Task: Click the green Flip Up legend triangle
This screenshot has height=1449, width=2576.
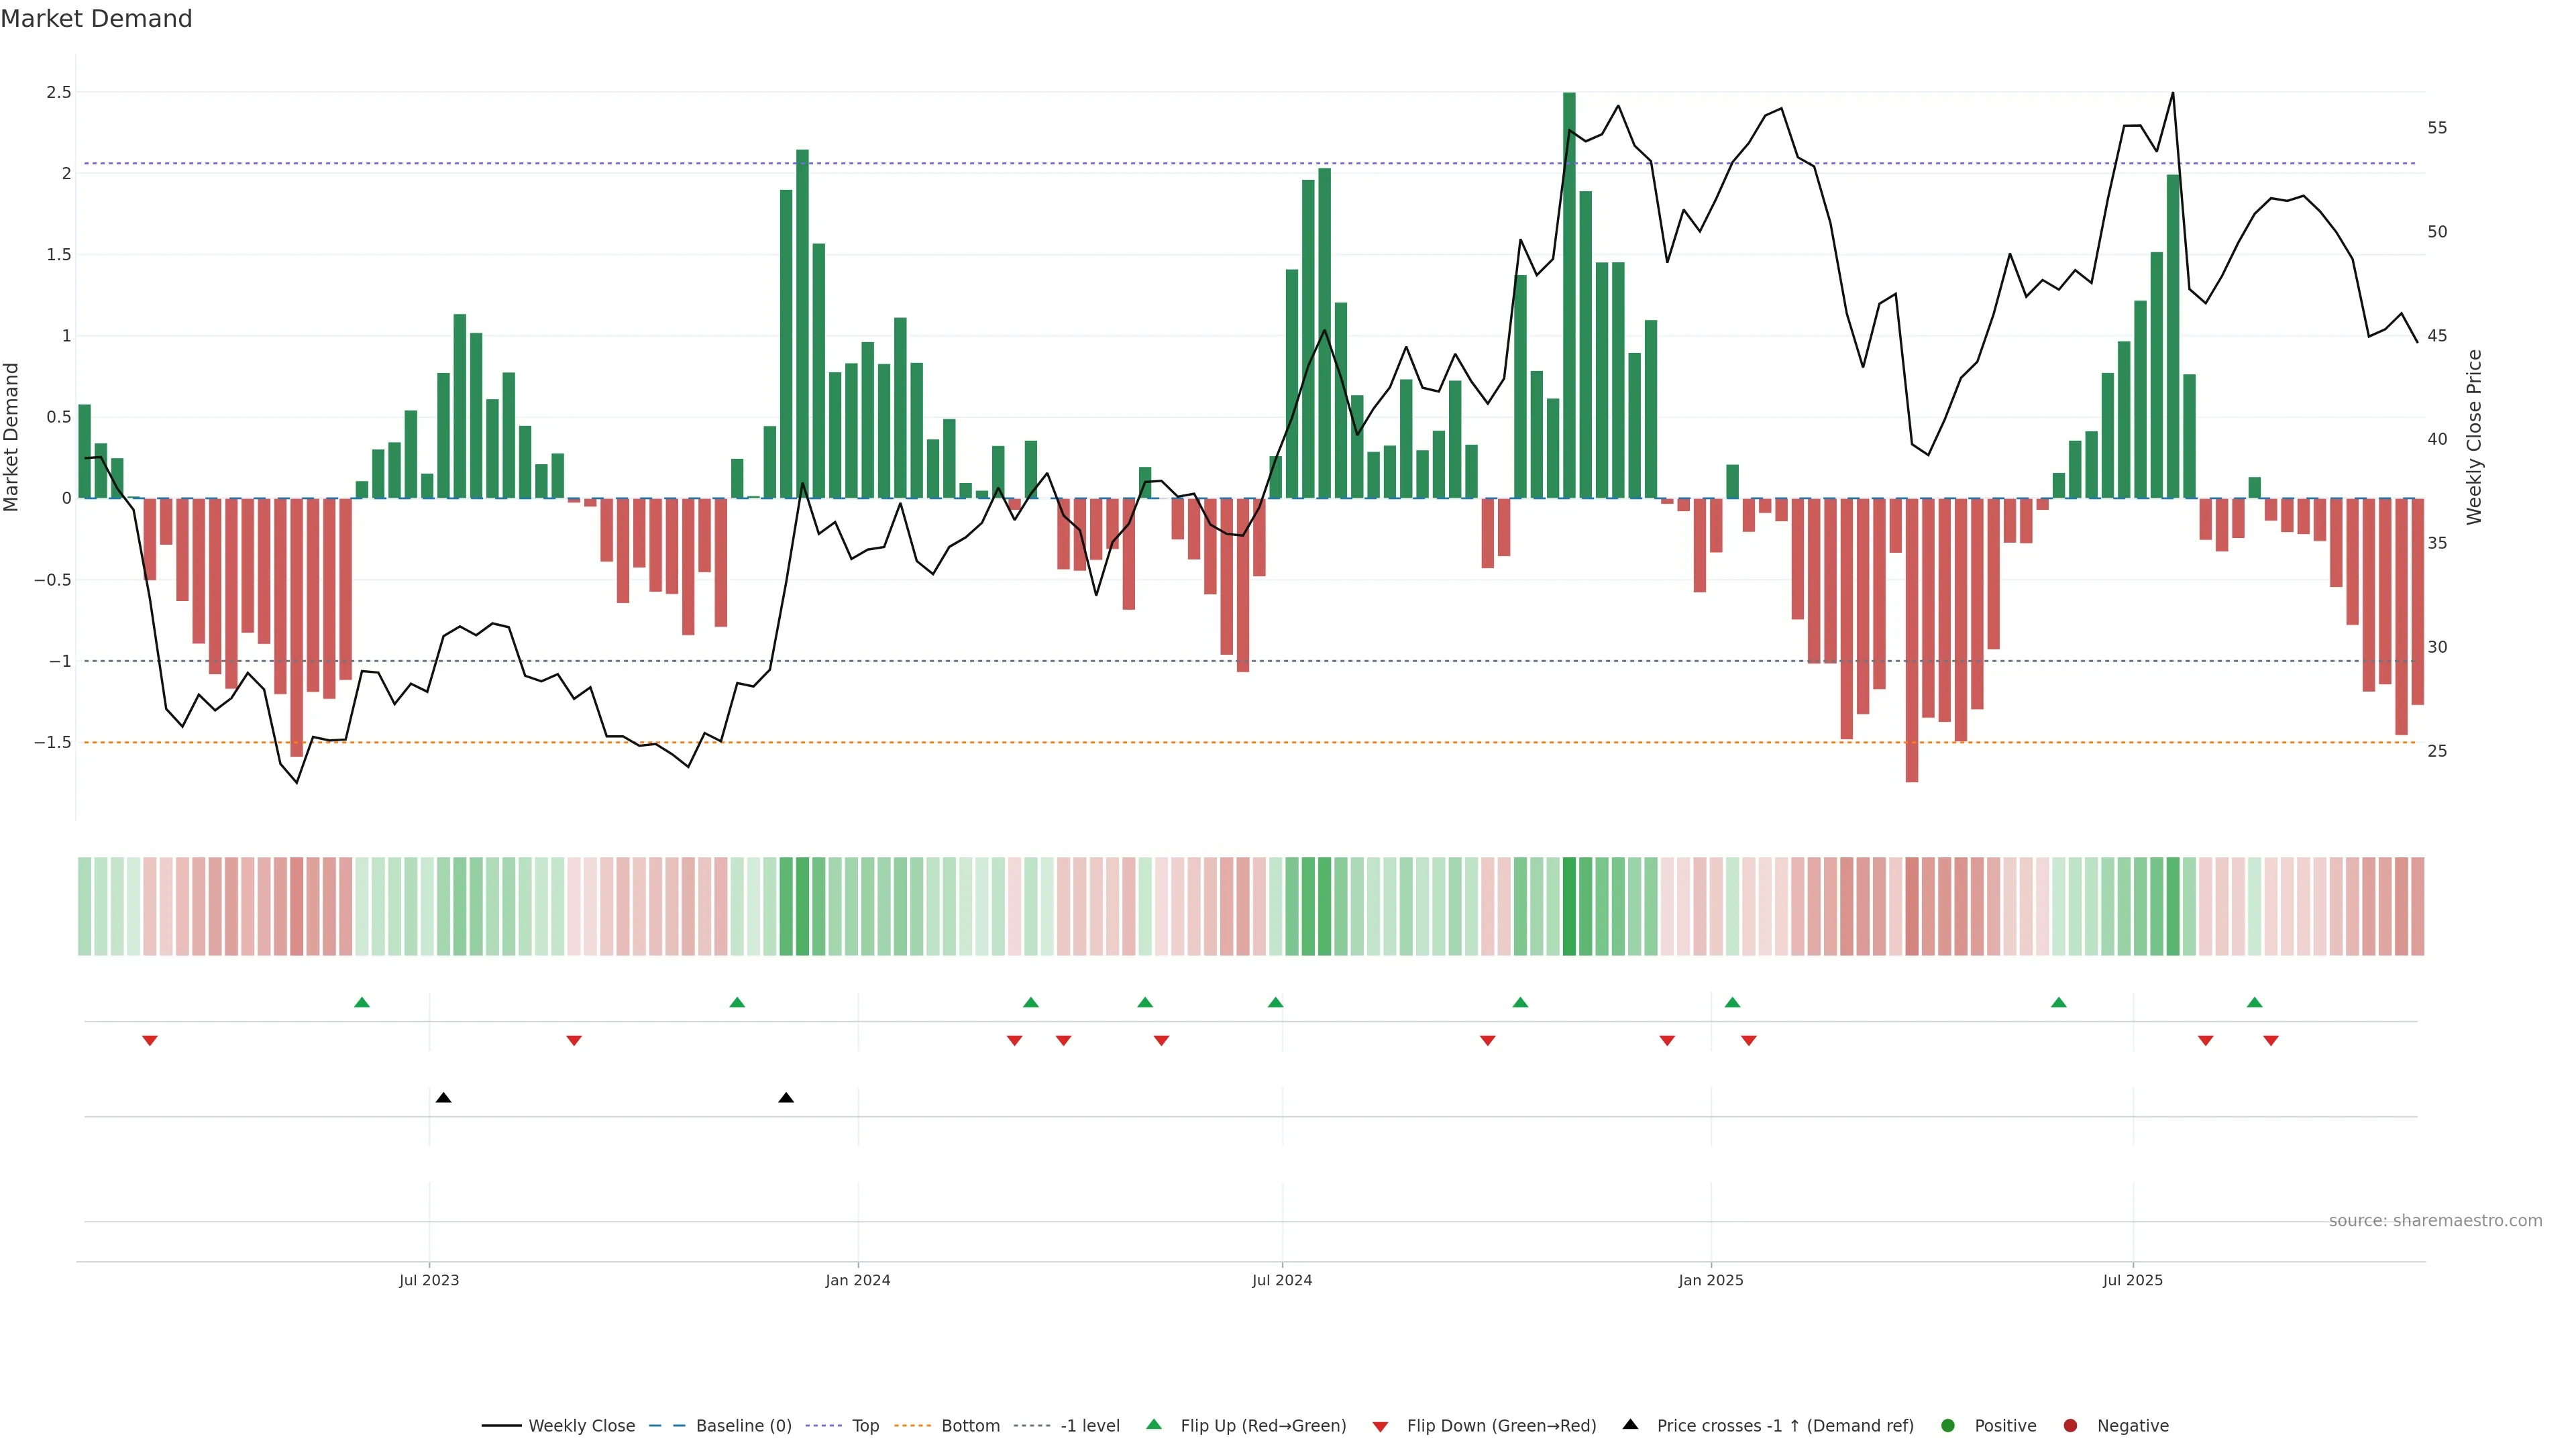Action: click(x=1154, y=1424)
